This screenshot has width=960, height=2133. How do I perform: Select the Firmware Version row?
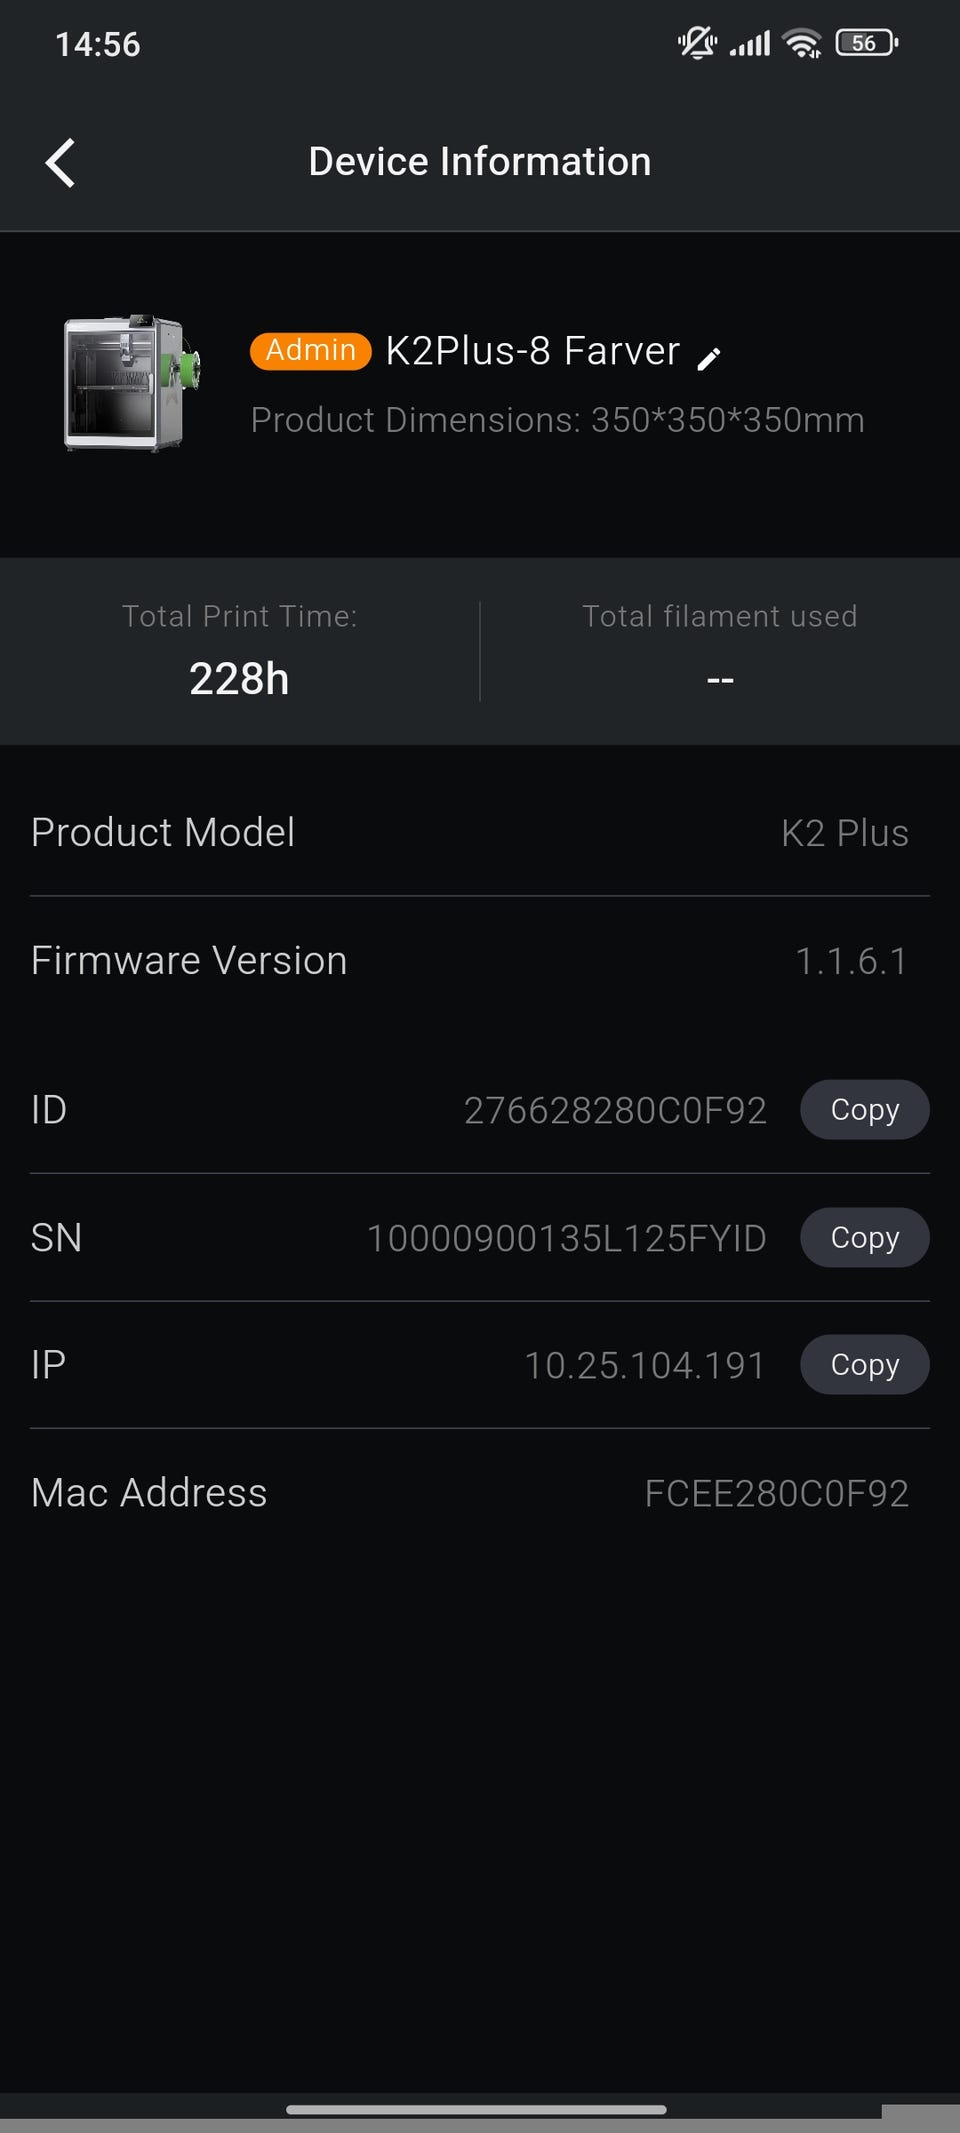(480, 961)
